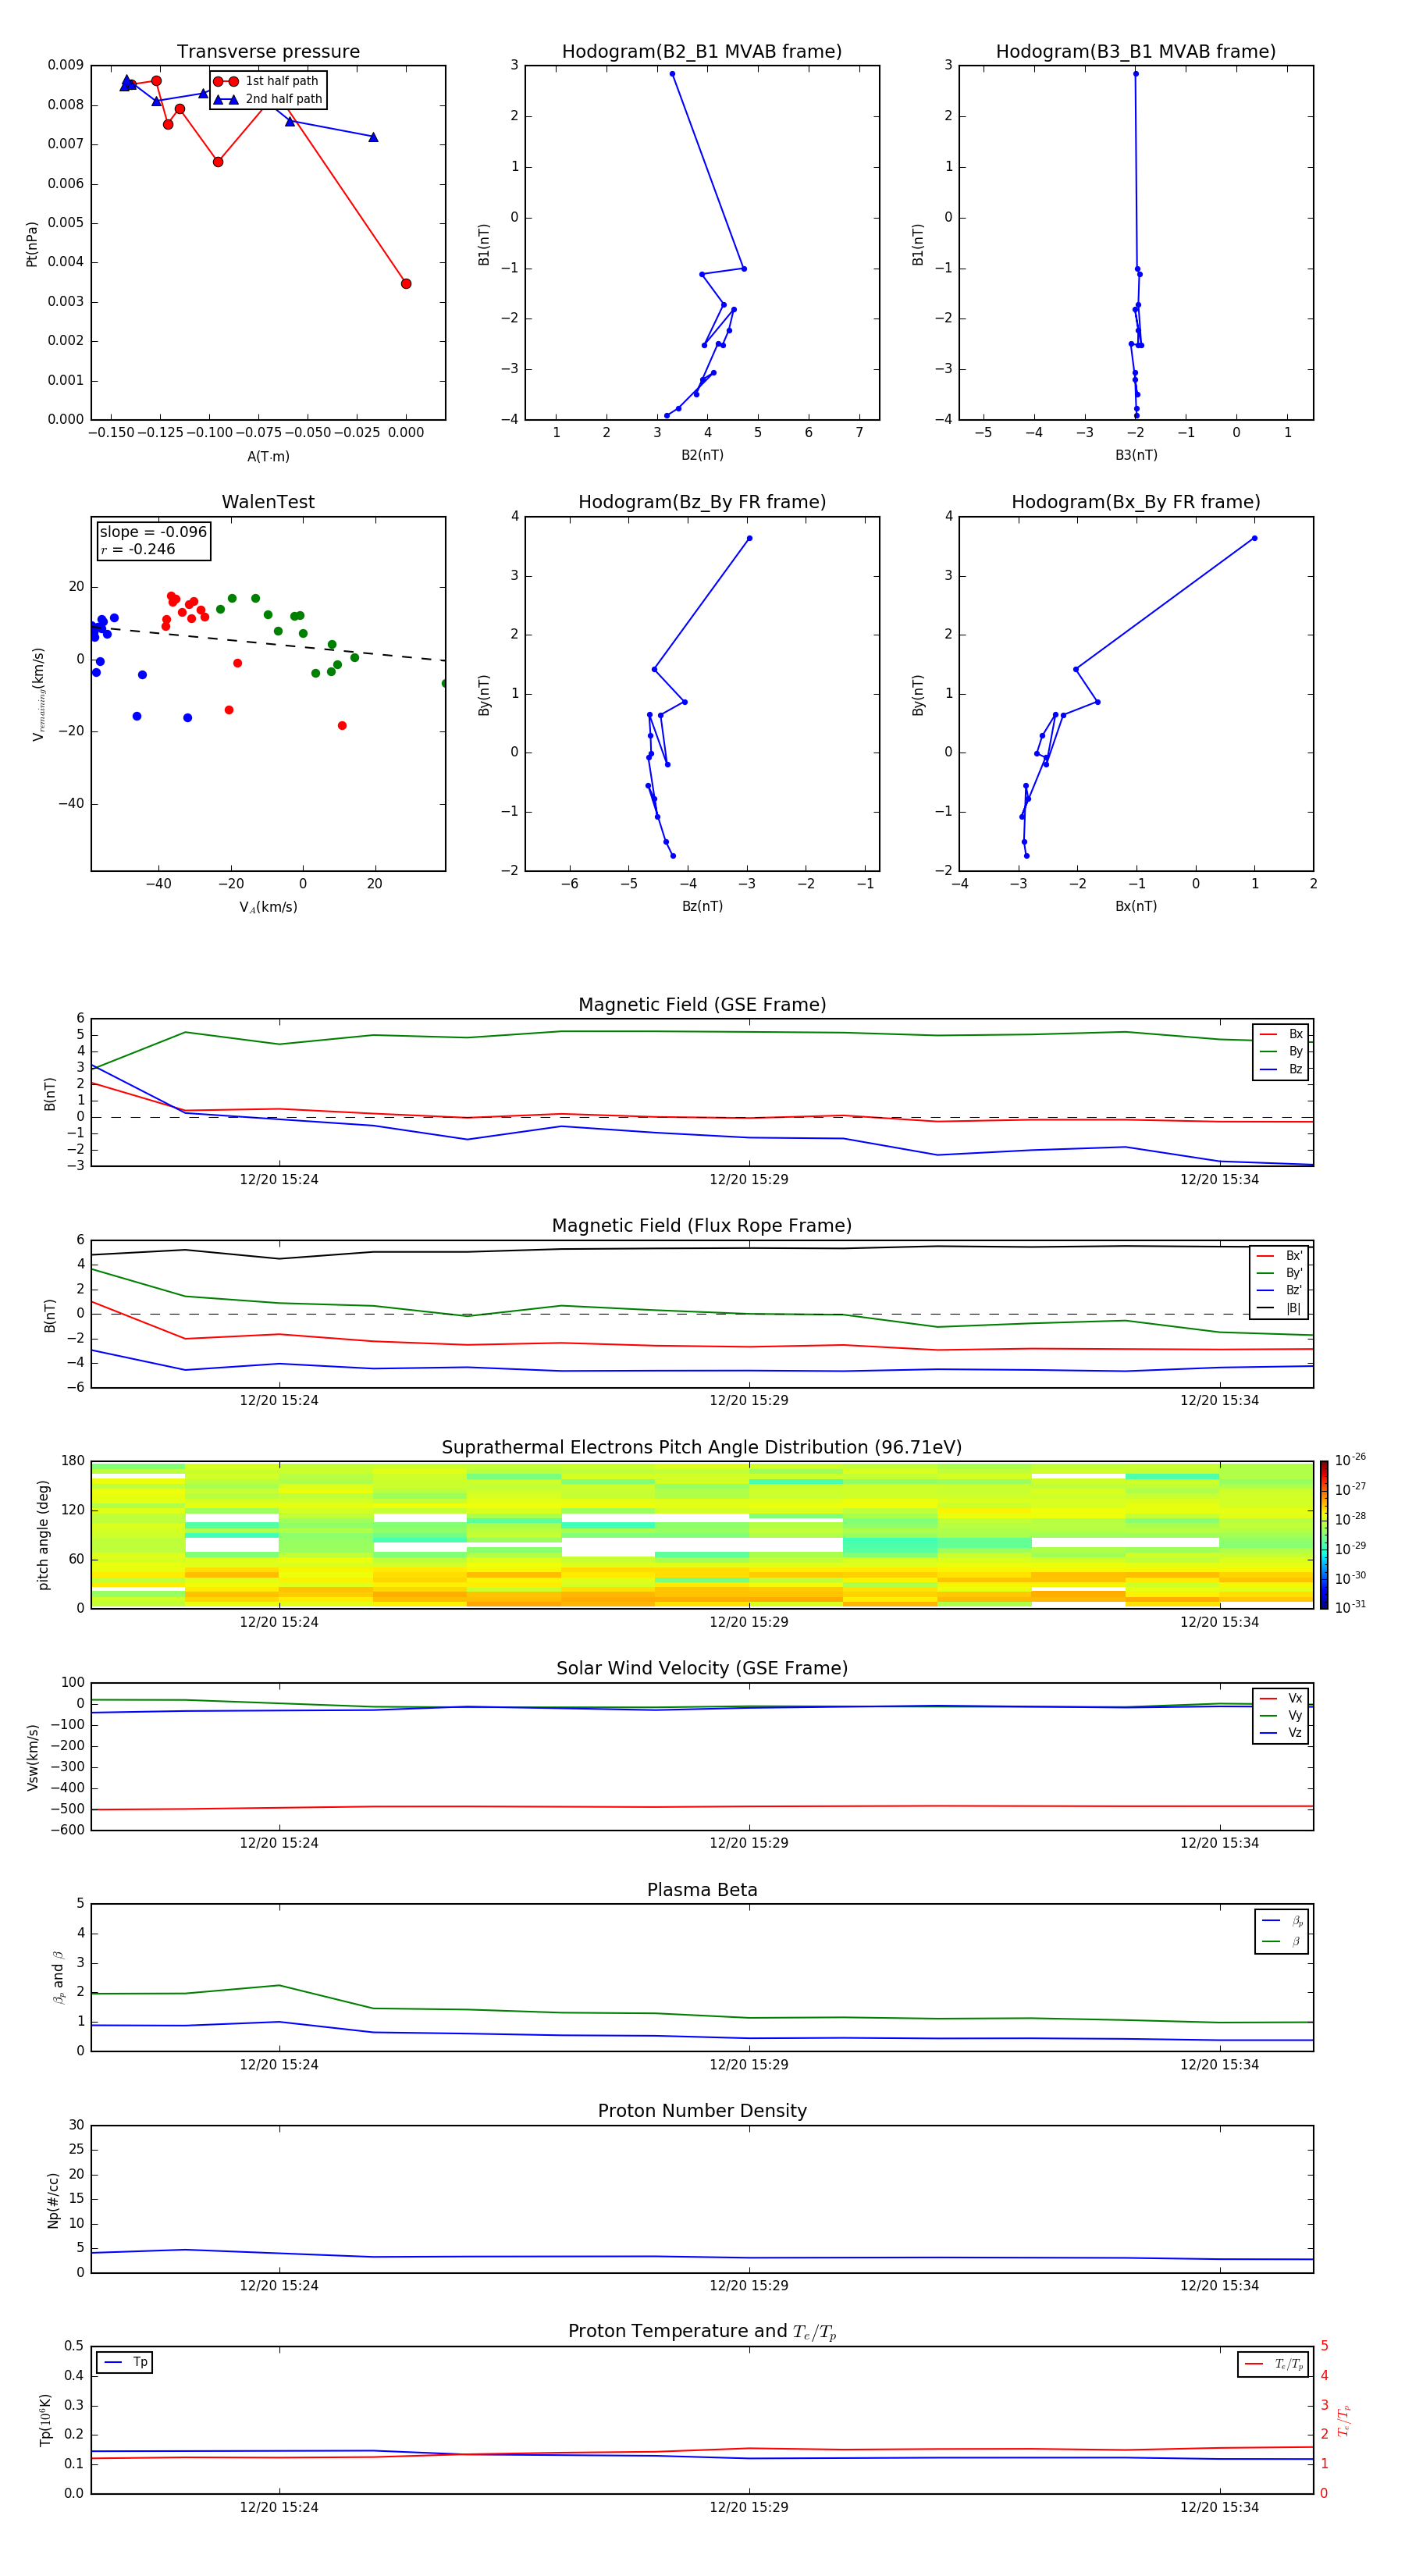Click the Bx(nT) x-axis label

pos(1136,906)
